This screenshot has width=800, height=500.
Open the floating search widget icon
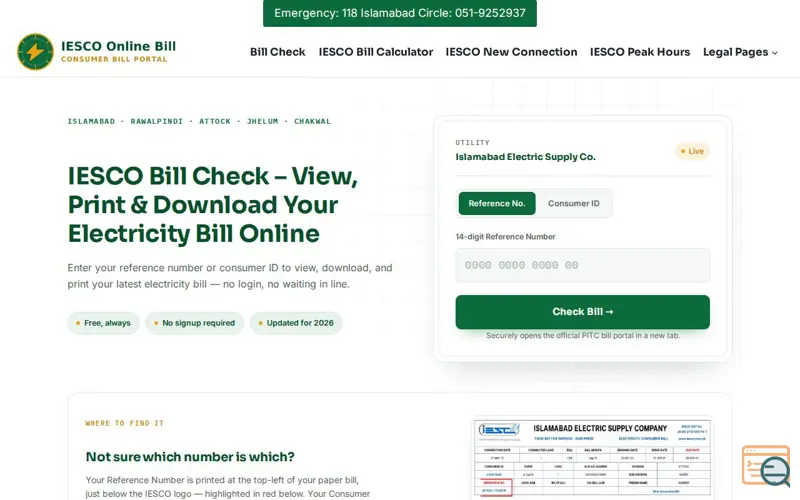click(x=766, y=466)
